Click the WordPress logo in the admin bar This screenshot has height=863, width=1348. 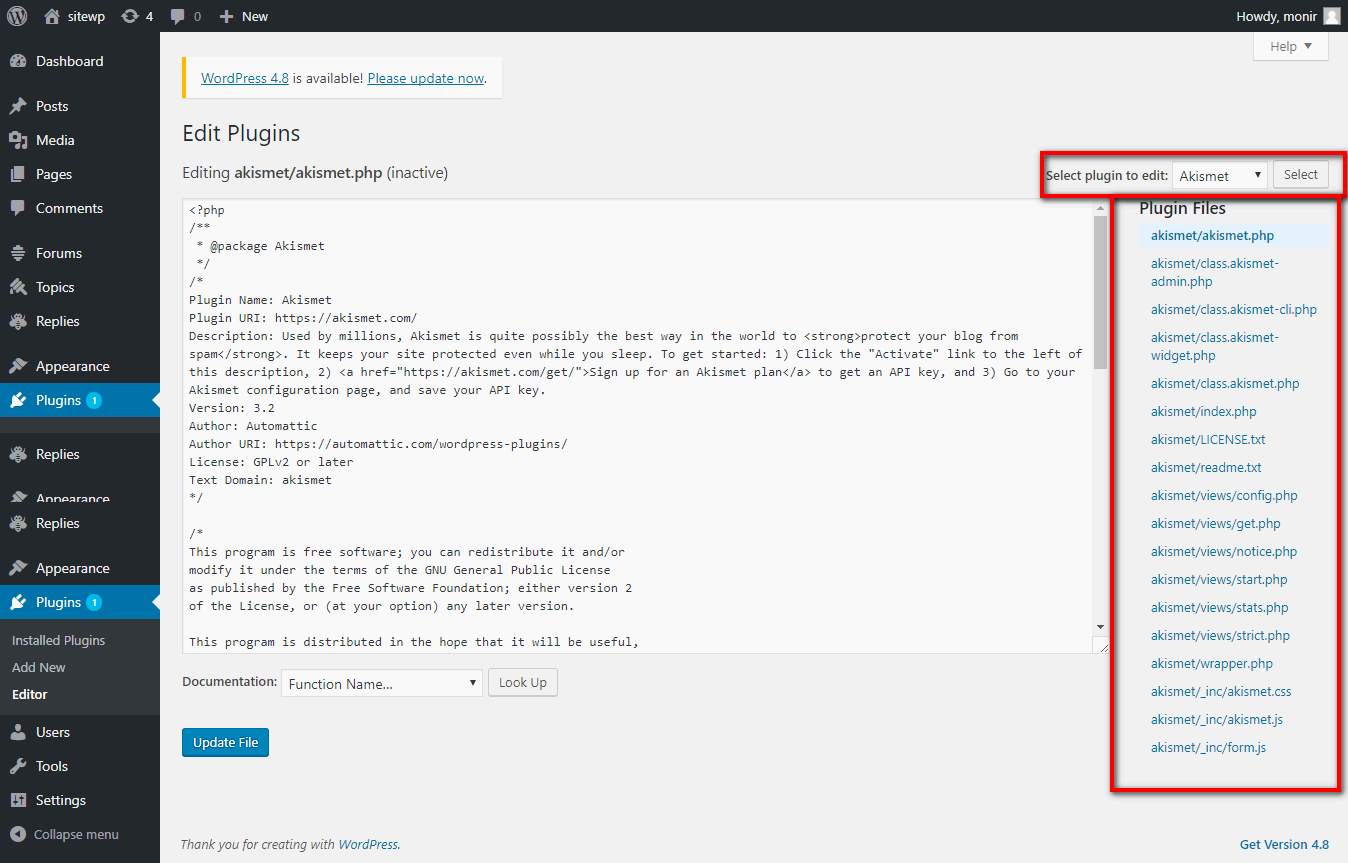17,16
